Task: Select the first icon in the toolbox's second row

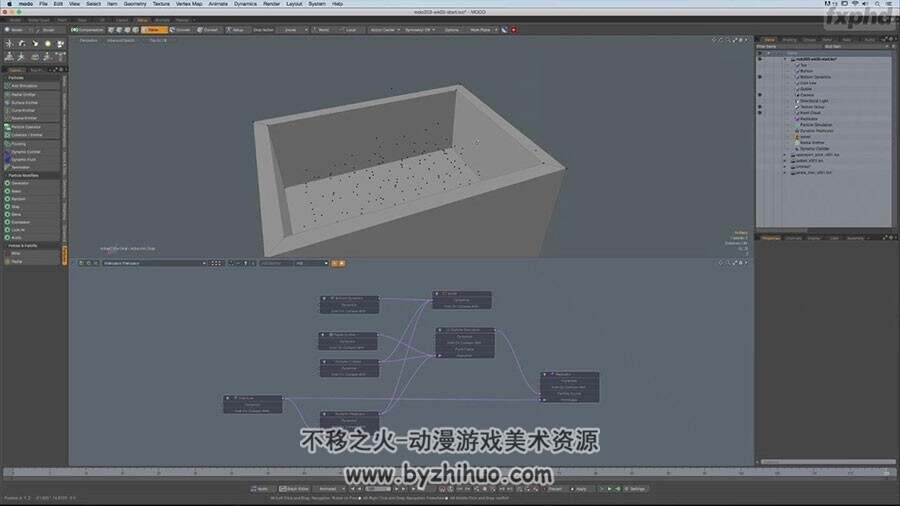Action: (x=9, y=56)
